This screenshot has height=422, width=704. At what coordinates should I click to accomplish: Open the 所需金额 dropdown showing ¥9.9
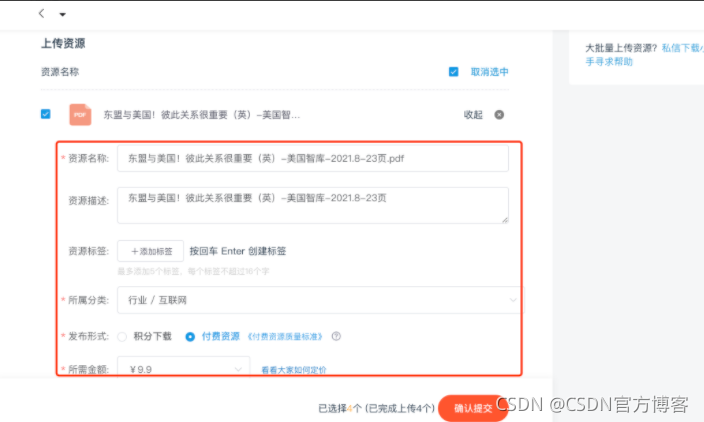tap(183, 367)
